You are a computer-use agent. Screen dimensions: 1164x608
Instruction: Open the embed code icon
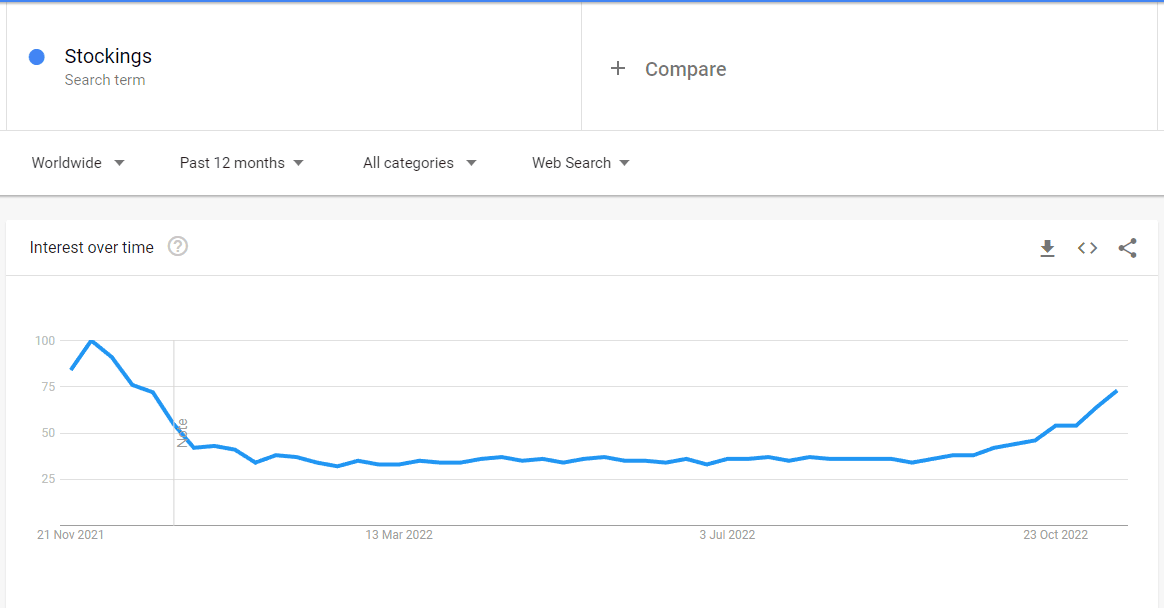coord(1088,248)
